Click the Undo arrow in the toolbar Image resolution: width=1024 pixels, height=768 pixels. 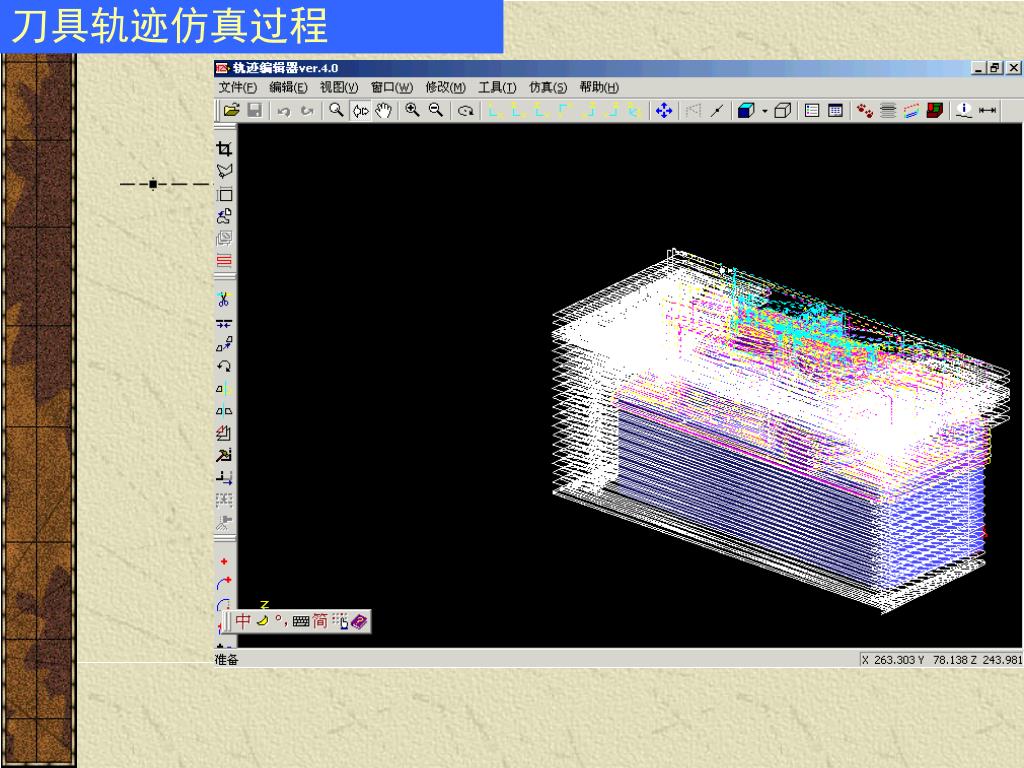(283, 111)
